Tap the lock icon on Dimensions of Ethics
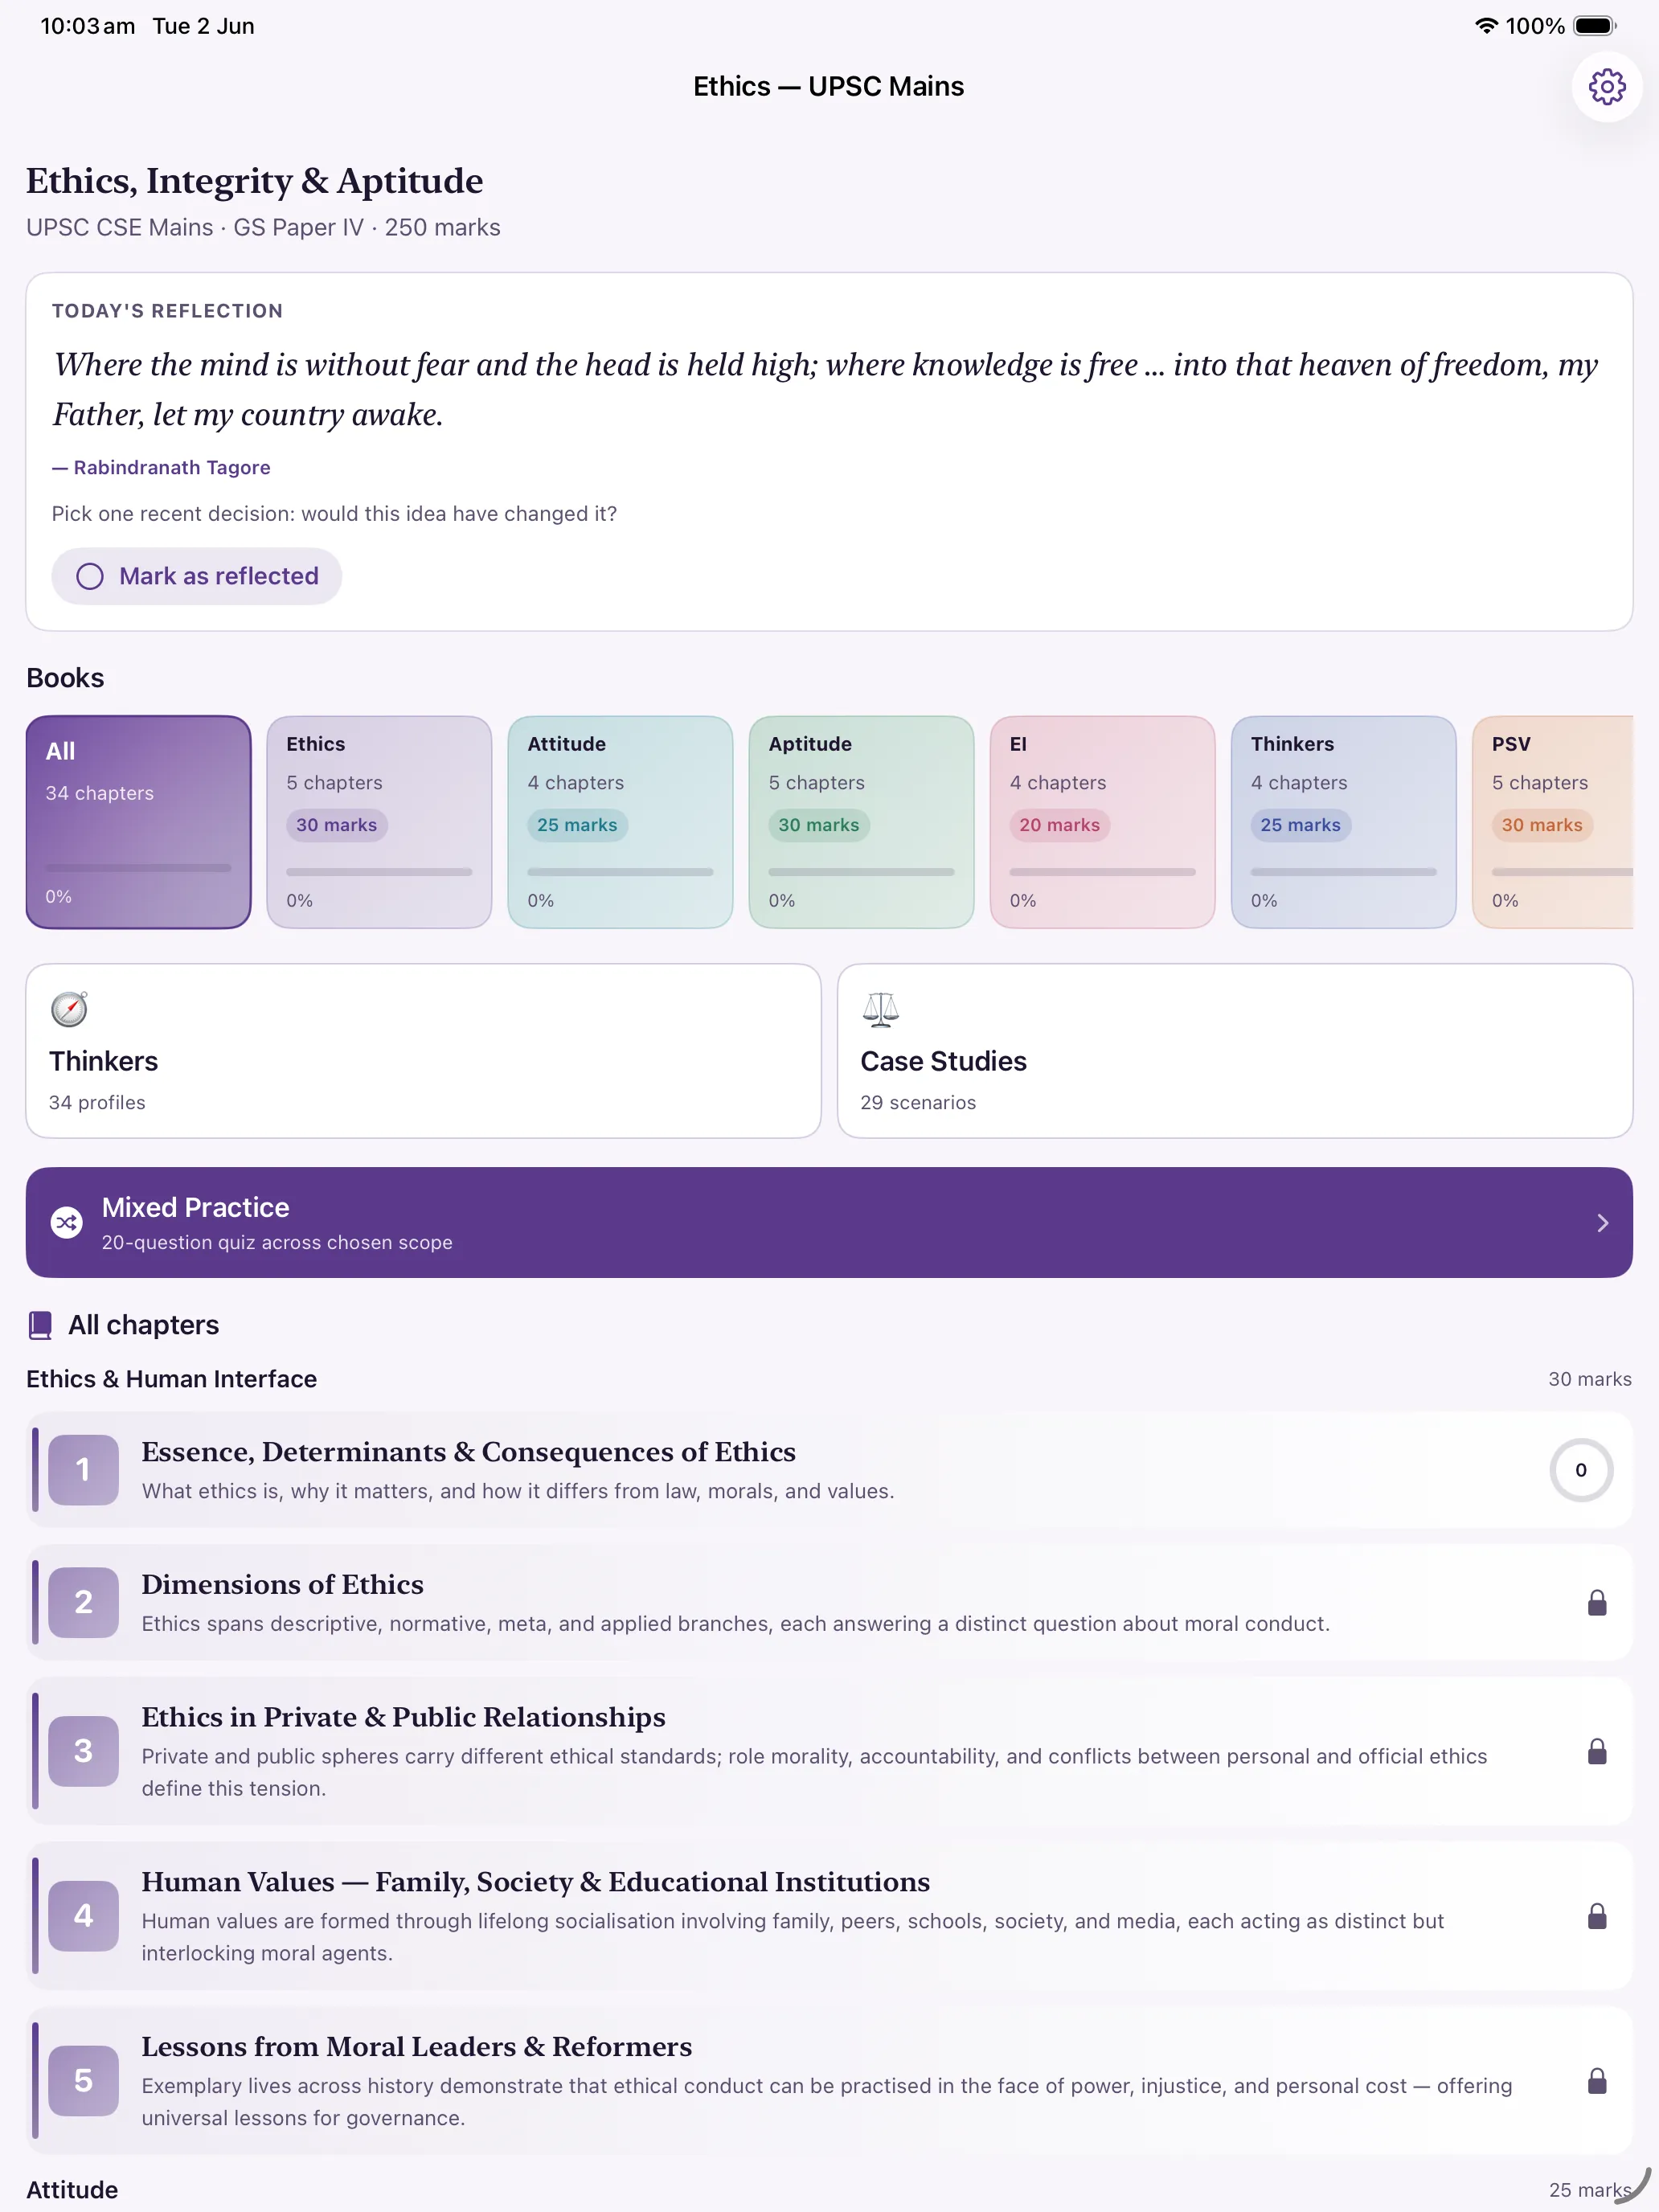Screen dimensions: 1659x2212 (x=1597, y=1603)
